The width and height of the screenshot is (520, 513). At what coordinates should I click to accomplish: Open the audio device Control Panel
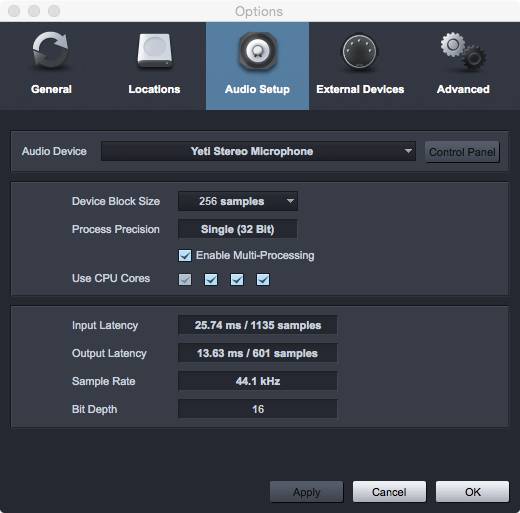462,152
